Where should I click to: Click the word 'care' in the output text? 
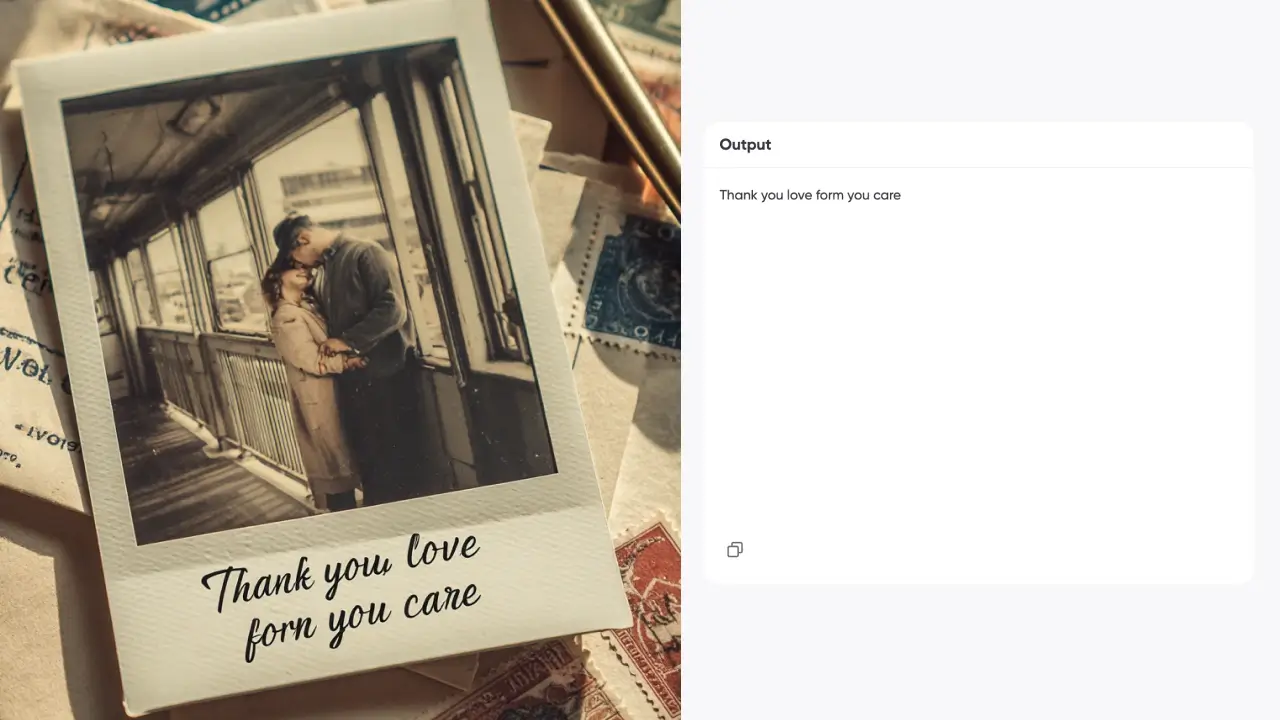(887, 195)
